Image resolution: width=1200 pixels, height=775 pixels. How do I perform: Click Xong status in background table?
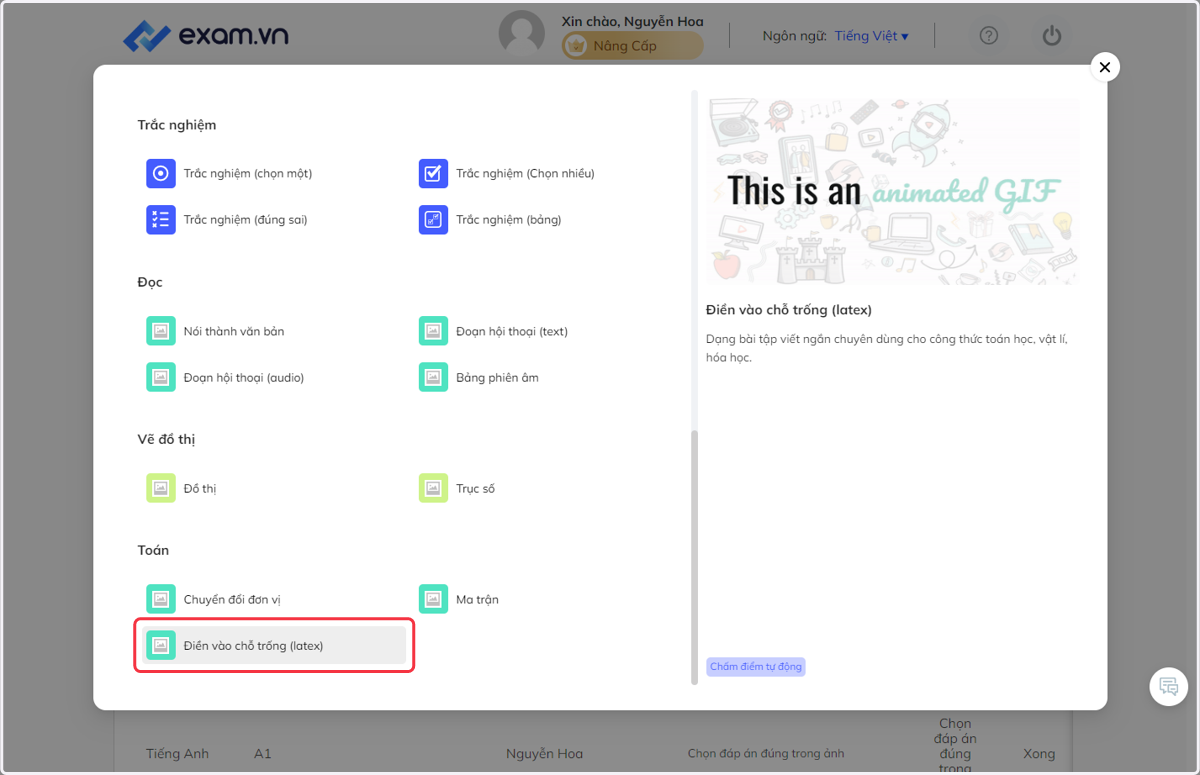point(1039,753)
